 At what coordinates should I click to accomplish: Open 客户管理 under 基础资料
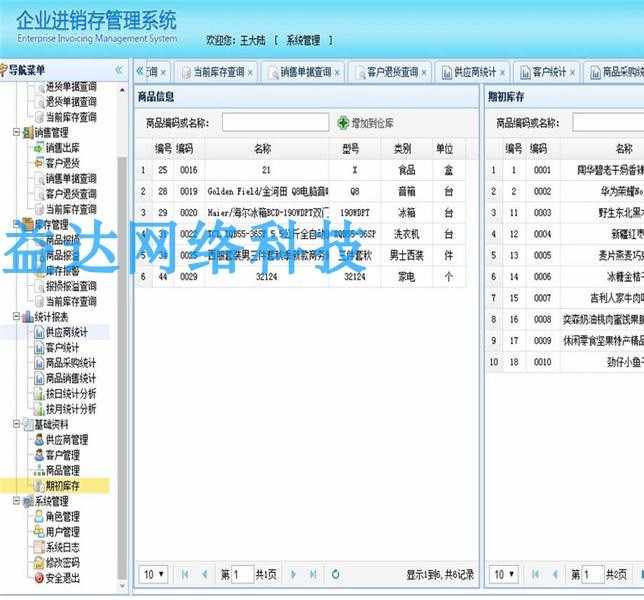pos(62,455)
